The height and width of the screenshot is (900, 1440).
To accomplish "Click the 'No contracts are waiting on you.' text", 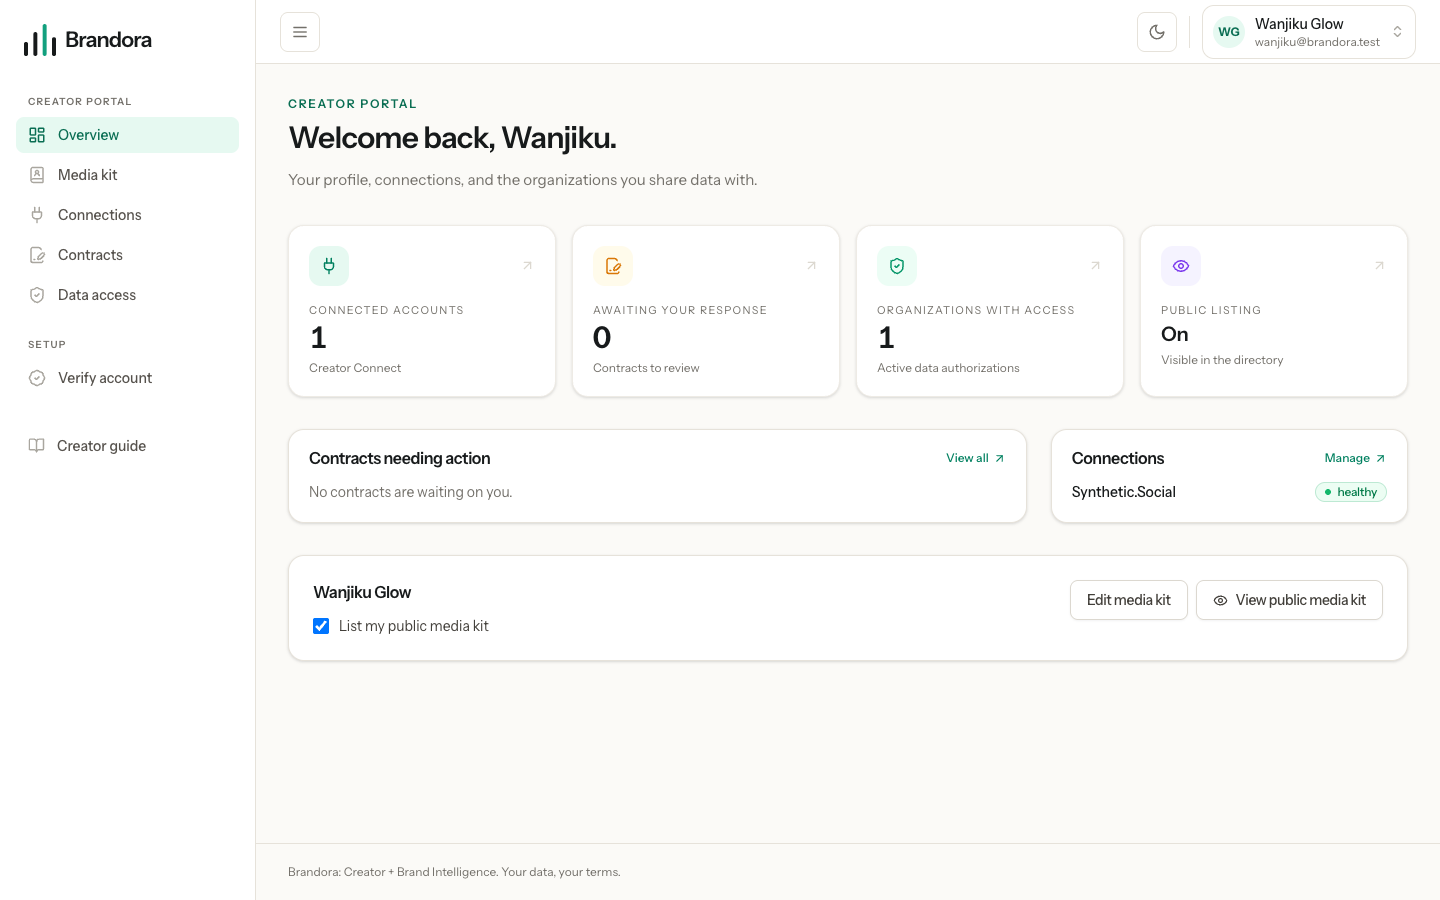I will pyautogui.click(x=410, y=492).
